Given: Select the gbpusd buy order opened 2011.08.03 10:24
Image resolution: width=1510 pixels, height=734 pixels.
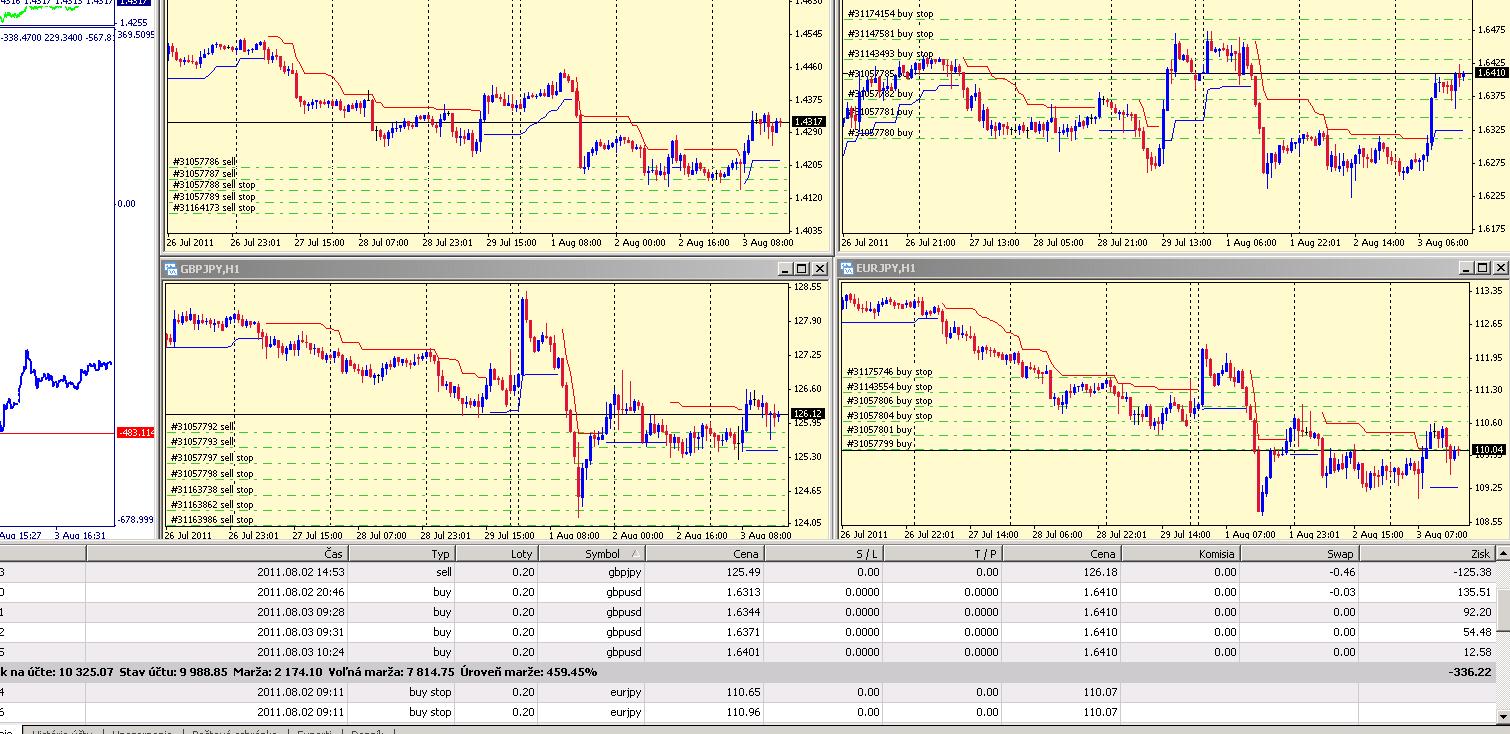Looking at the screenshot, I should pos(747,652).
